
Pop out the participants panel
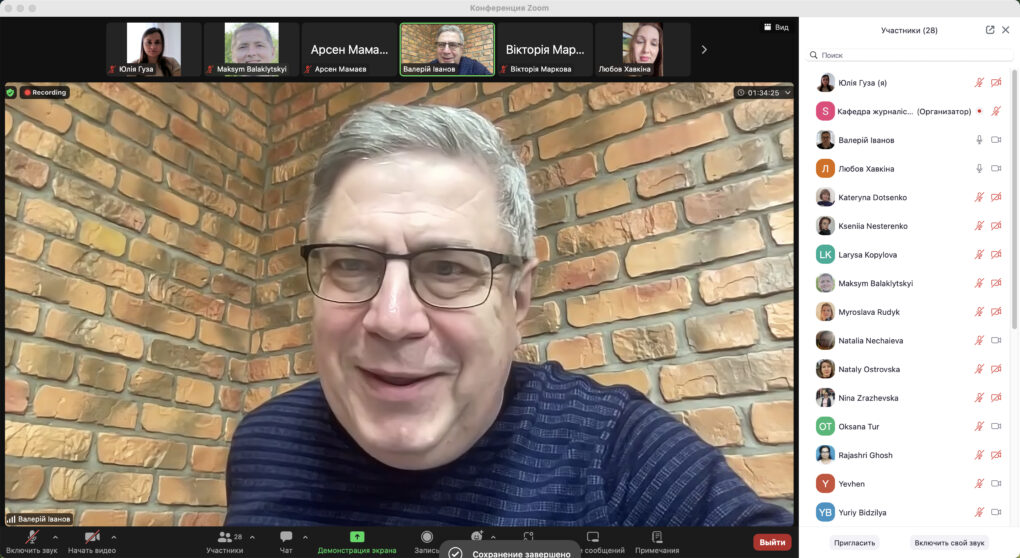[x=990, y=30]
